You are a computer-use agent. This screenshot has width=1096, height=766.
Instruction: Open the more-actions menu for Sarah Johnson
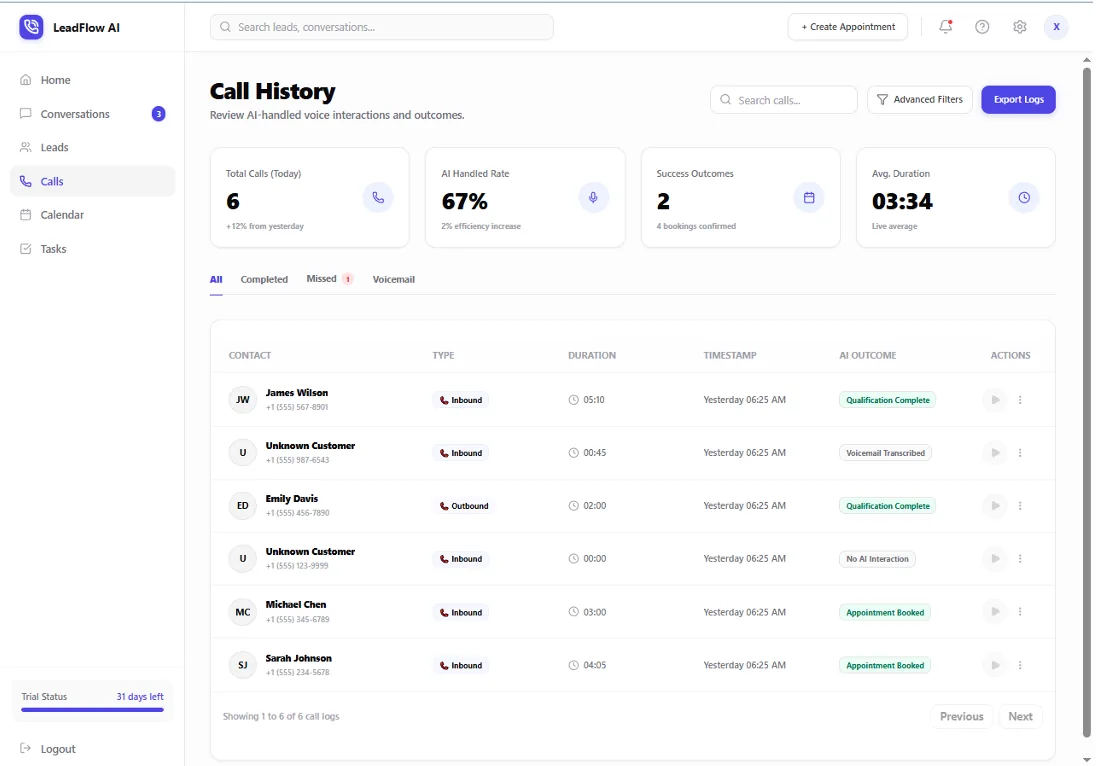tap(1020, 665)
